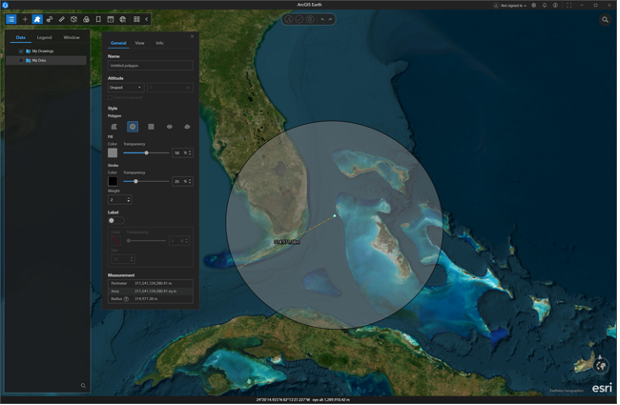Adjust label Size stepper
This screenshot has width=620, height=405.
(132, 260)
